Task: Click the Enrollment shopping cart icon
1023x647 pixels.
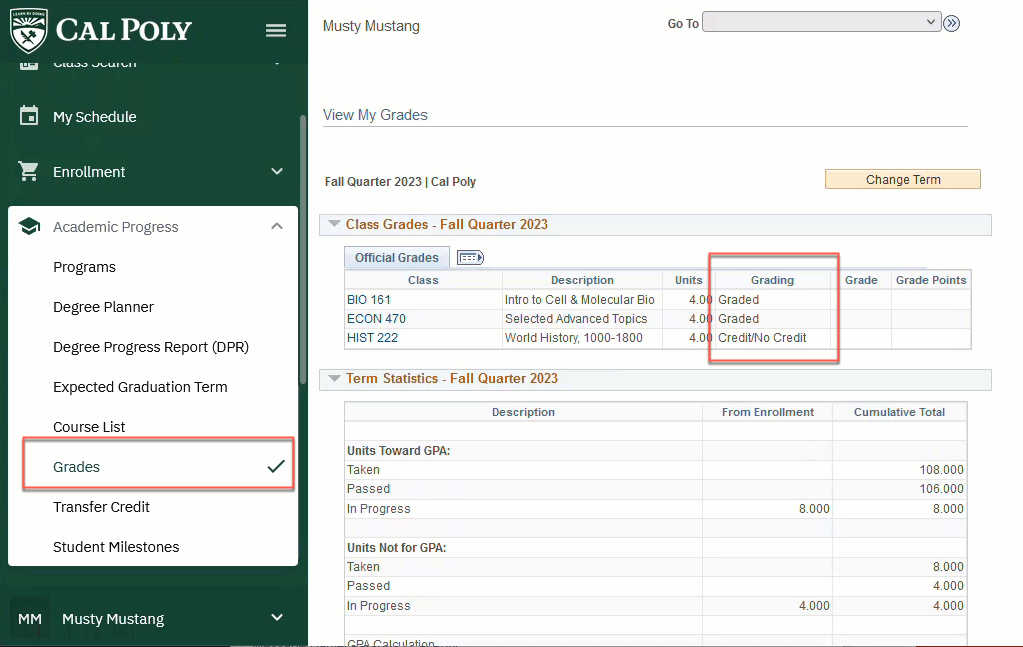Action: pyautogui.click(x=29, y=171)
